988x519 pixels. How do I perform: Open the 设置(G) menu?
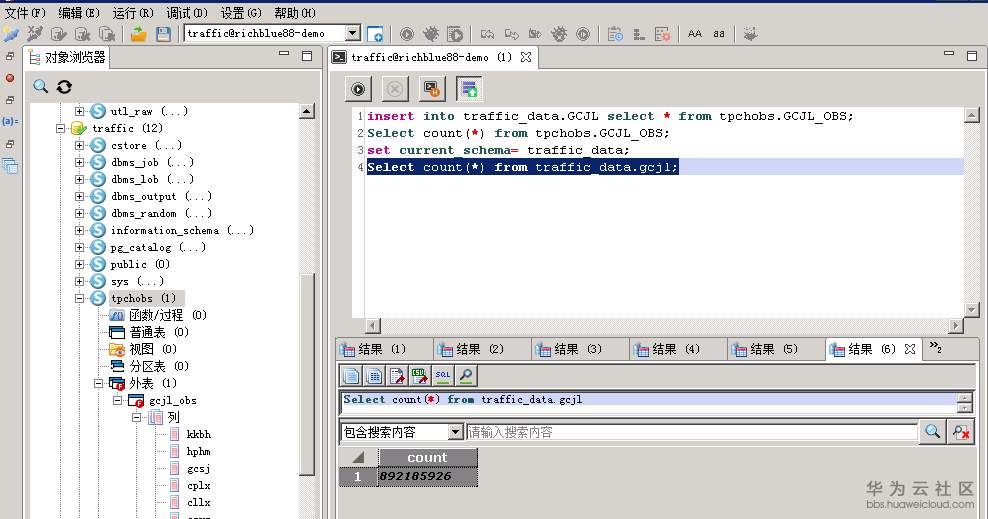pos(240,13)
